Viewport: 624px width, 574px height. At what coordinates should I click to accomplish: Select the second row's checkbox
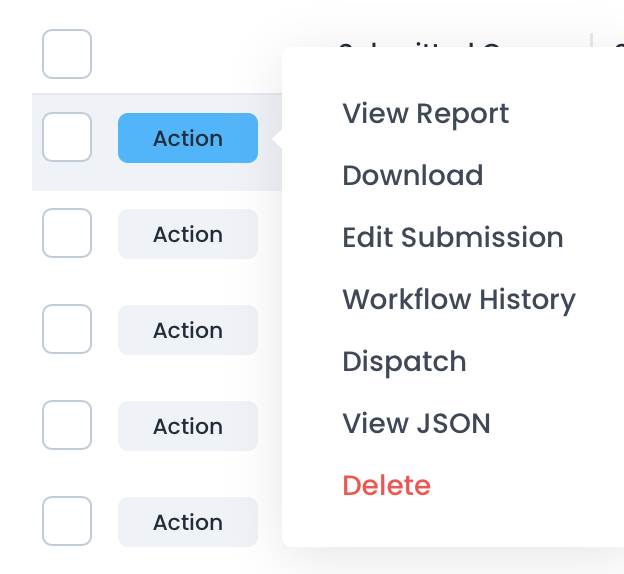tap(67, 233)
